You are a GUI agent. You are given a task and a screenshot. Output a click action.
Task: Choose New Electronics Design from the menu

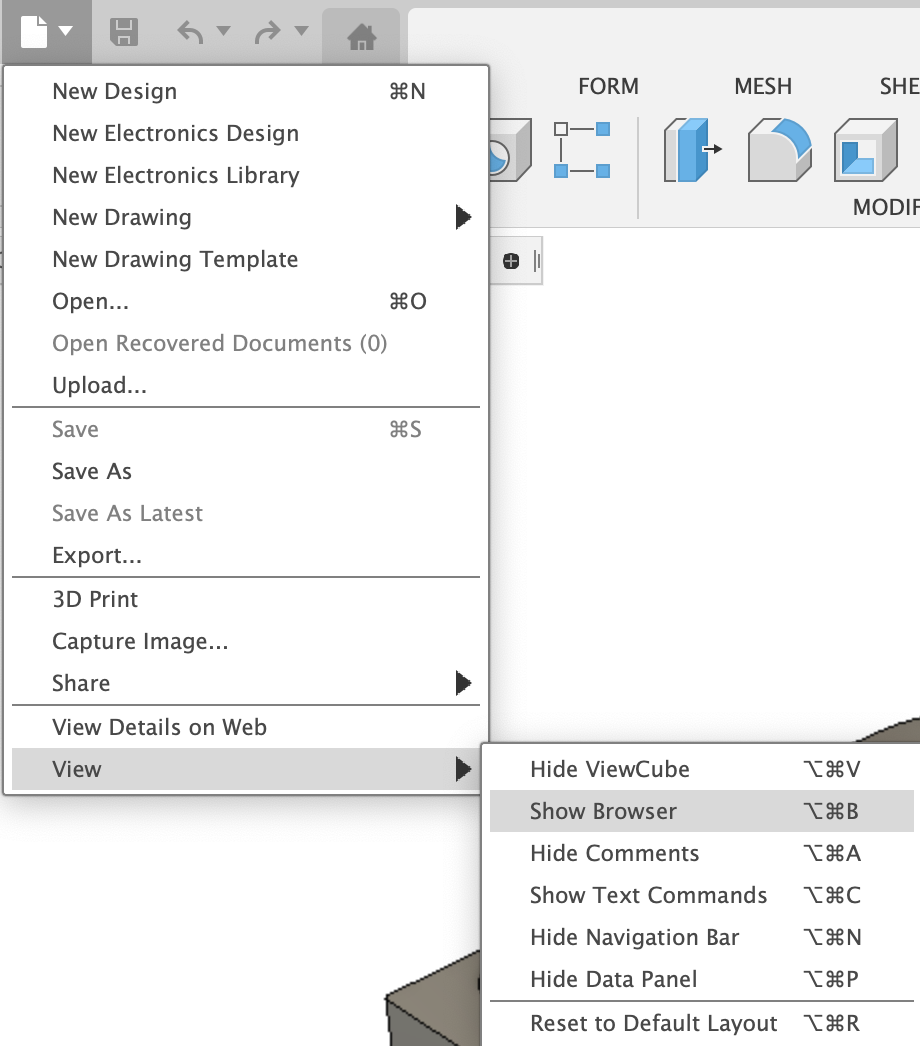point(175,133)
